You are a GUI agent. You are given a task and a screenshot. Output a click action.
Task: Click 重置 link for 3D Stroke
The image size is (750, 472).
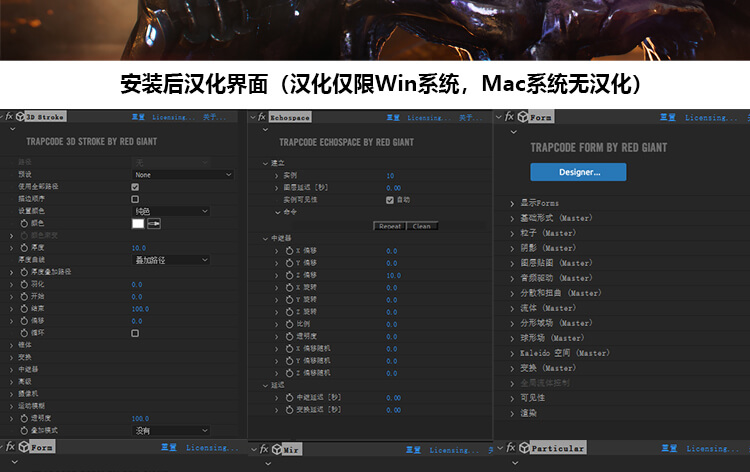coord(138,117)
